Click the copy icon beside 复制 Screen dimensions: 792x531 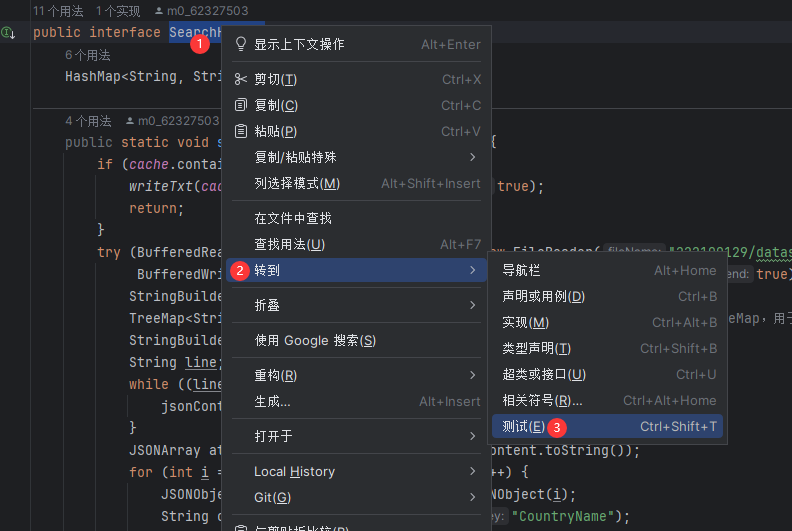coord(240,105)
